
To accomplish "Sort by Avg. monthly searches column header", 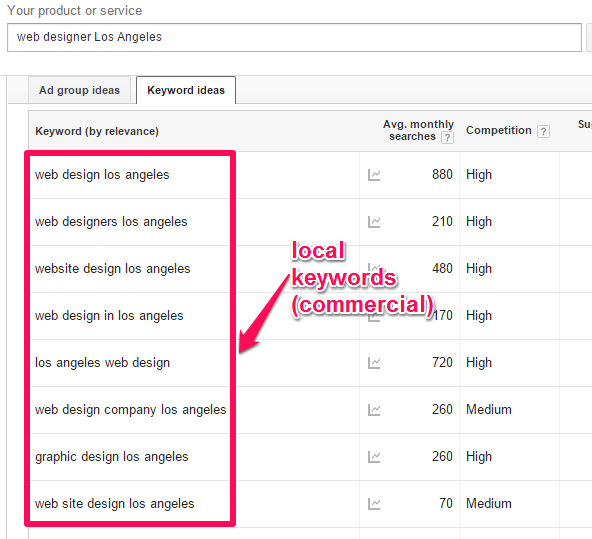I will 418,130.
